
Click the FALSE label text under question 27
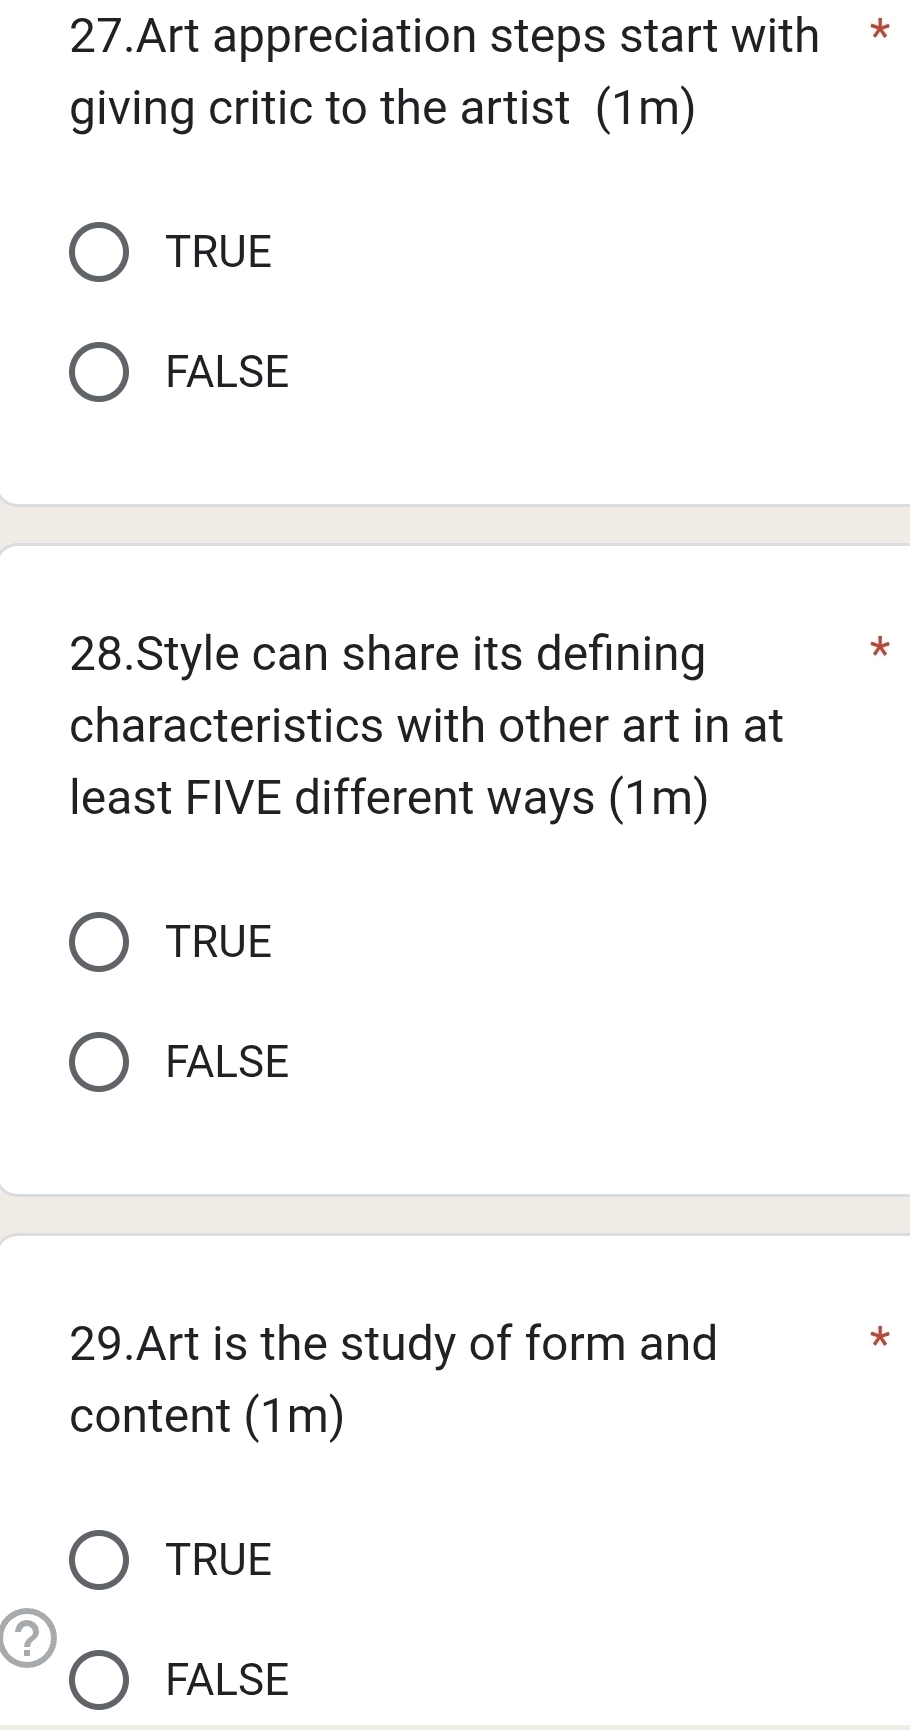pos(227,372)
